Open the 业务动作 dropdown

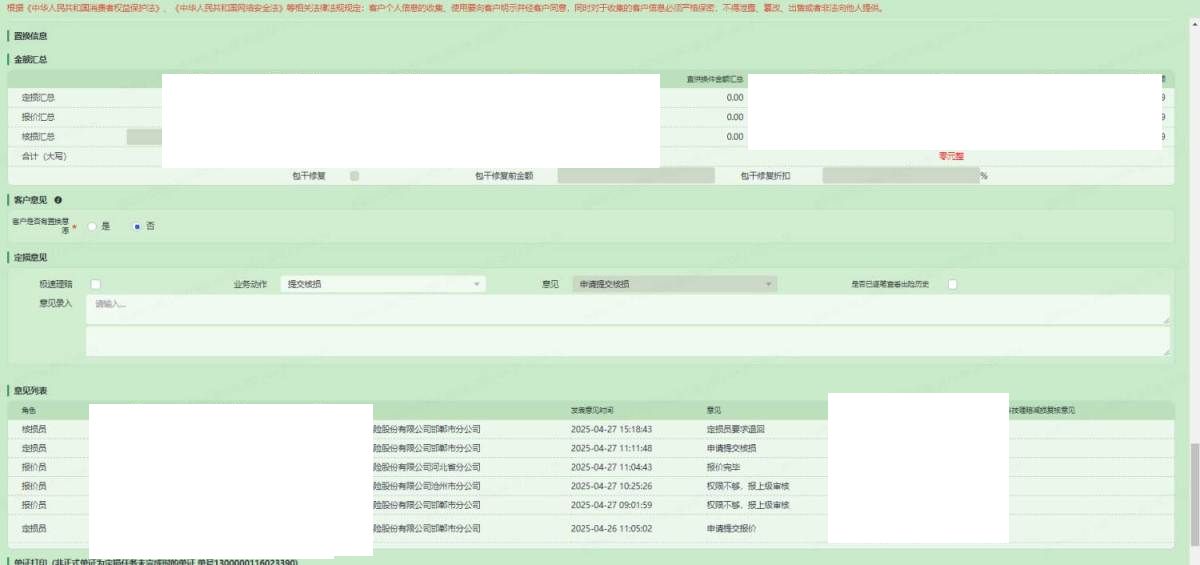[x=383, y=284]
